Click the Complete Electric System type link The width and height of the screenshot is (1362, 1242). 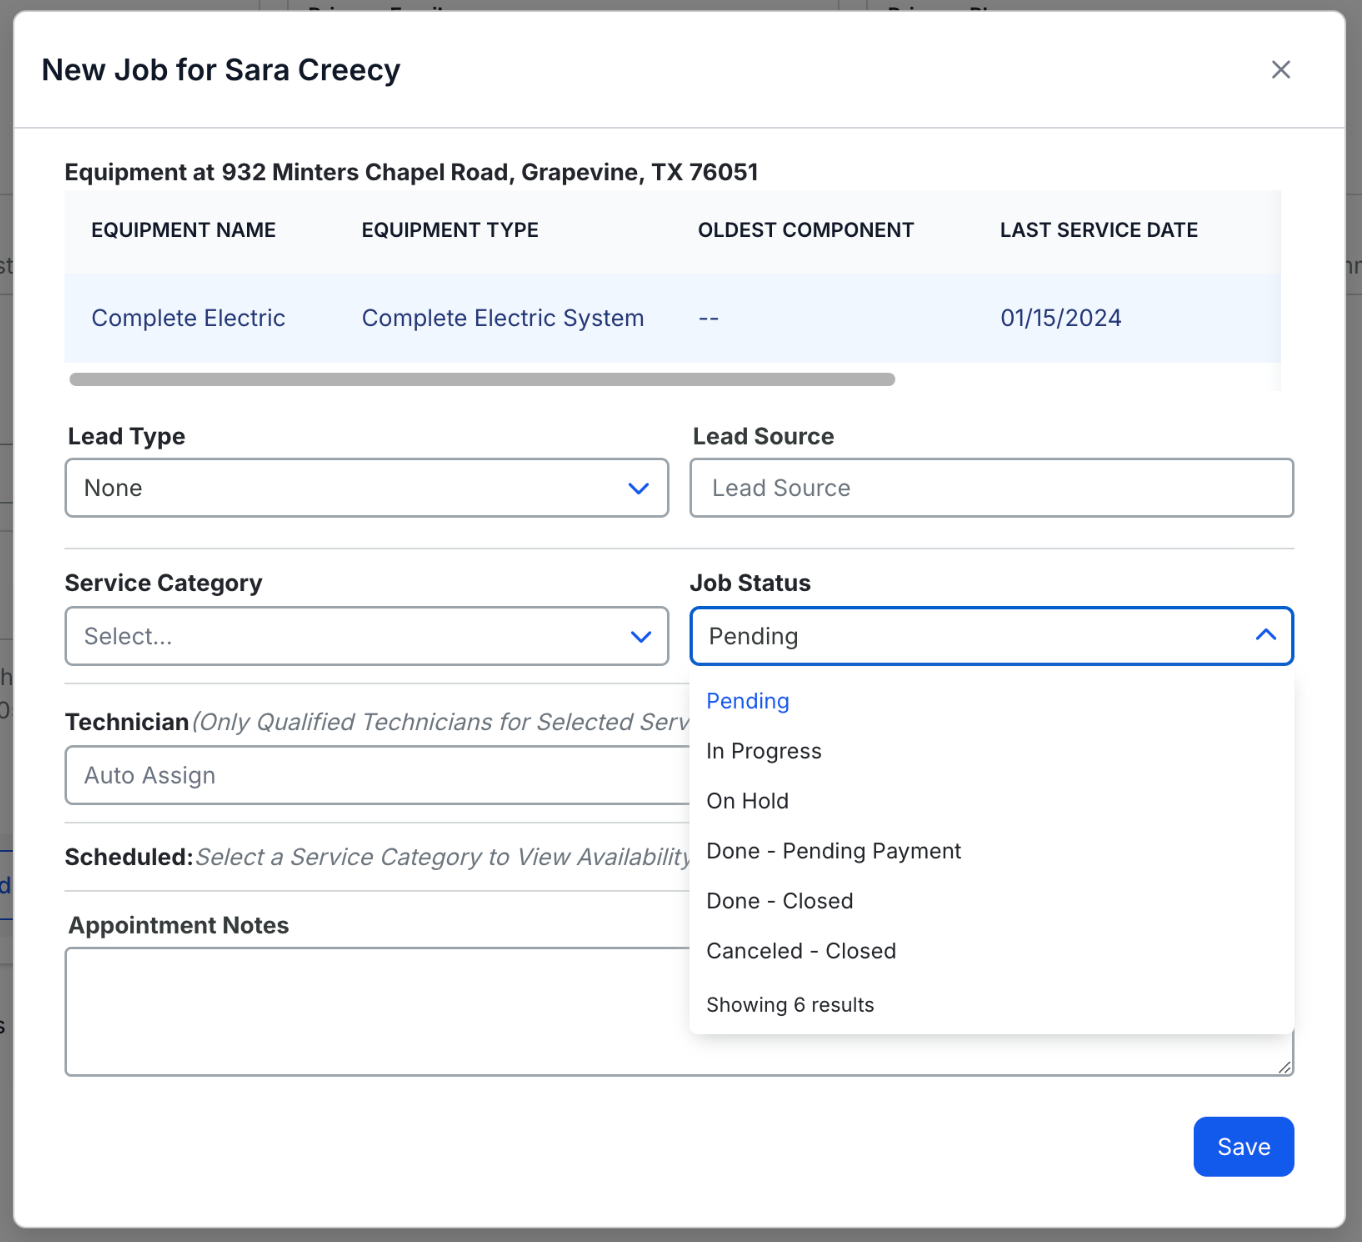click(502, 318)
